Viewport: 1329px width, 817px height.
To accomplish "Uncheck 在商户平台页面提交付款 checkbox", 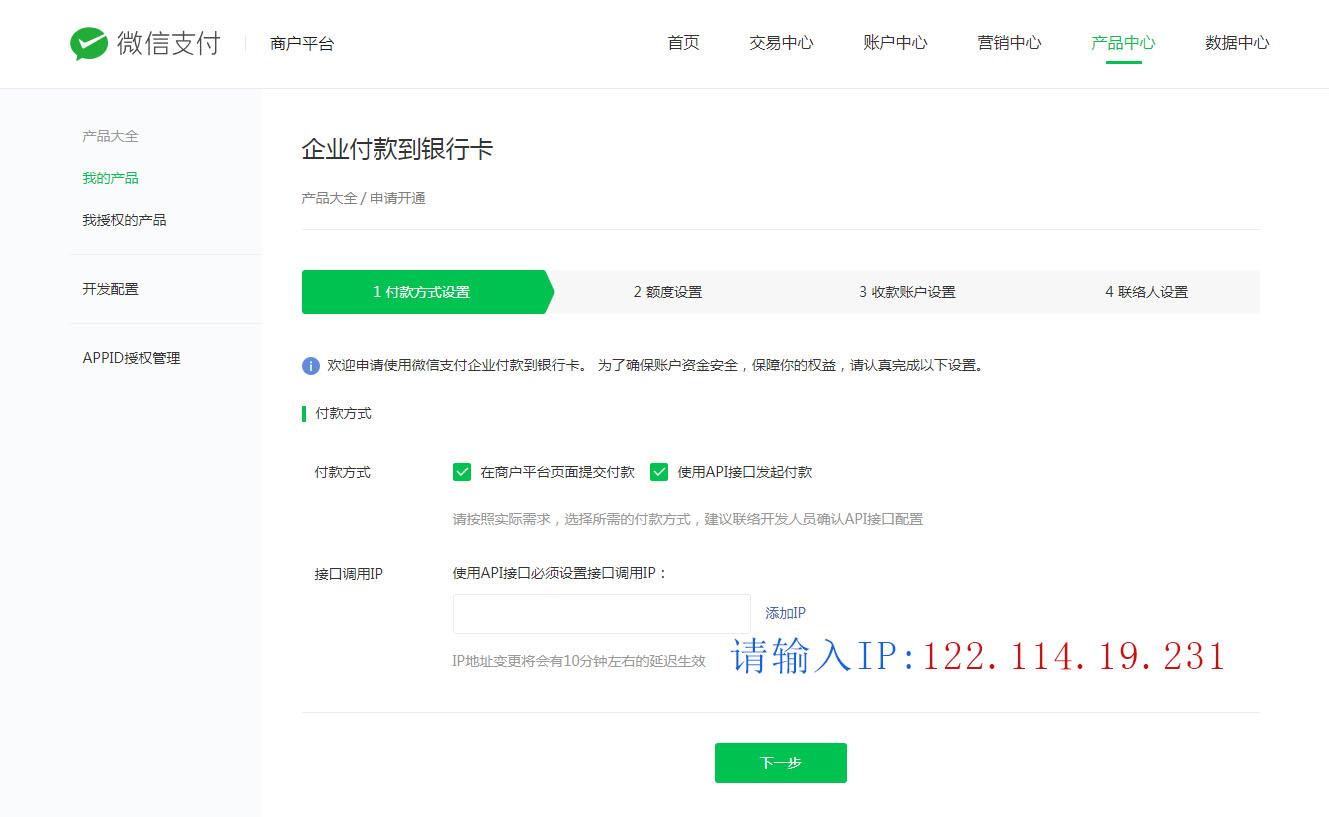I will [462, 472].
